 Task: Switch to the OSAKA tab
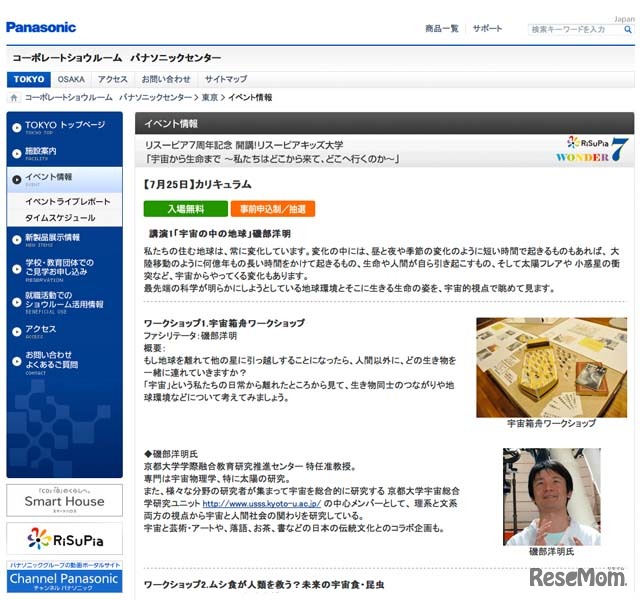coord(71,79)
